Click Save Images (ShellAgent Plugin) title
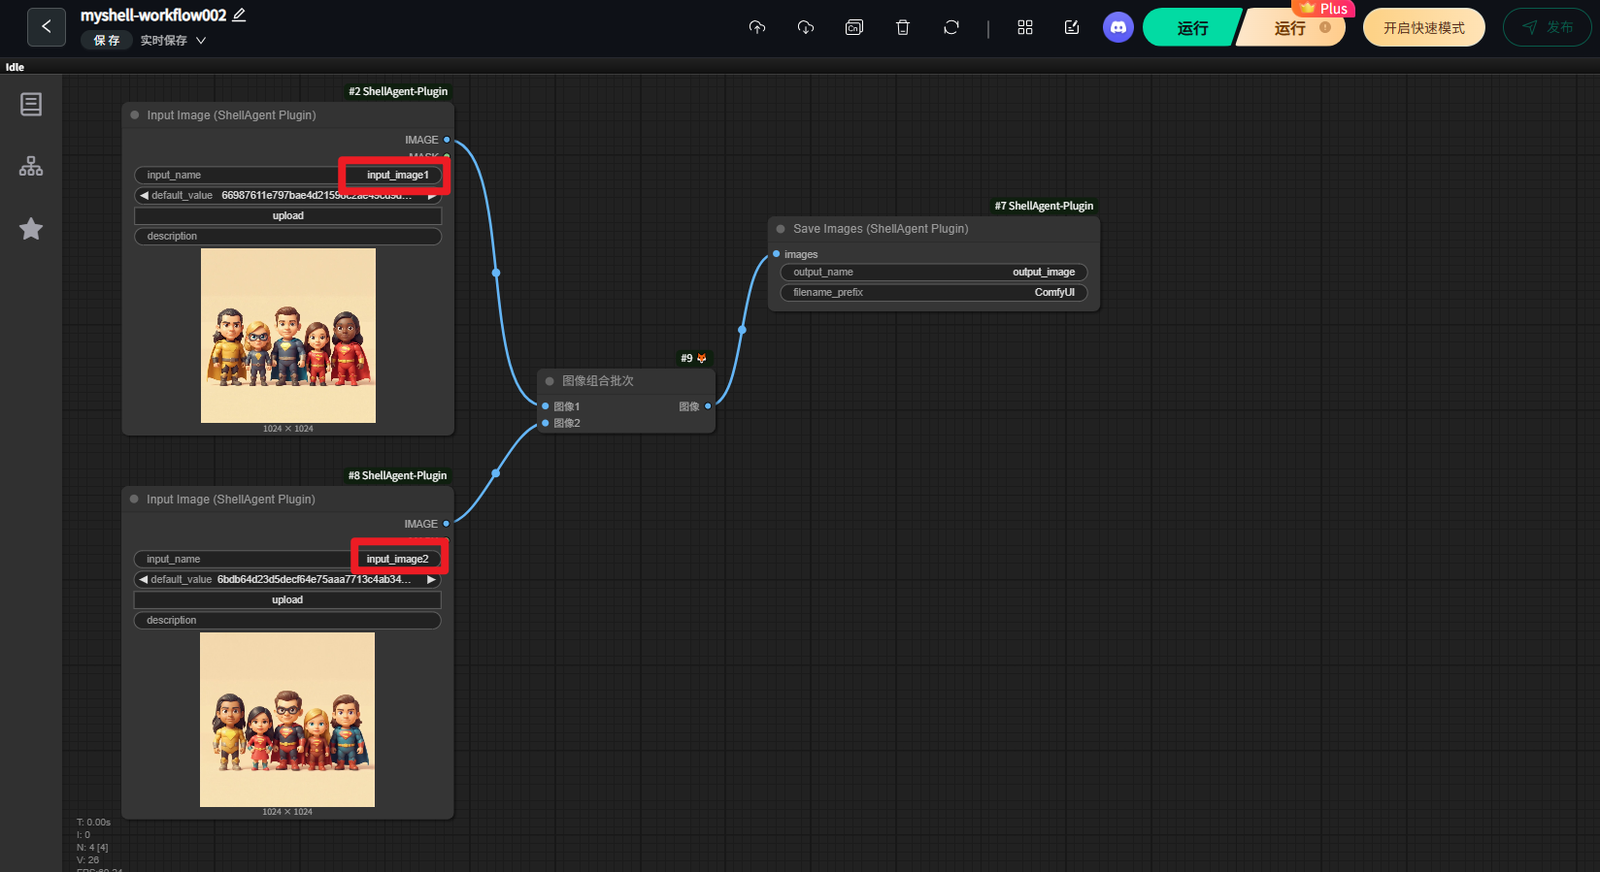This screenshot has width=1600, height=872. coord(881,229)
